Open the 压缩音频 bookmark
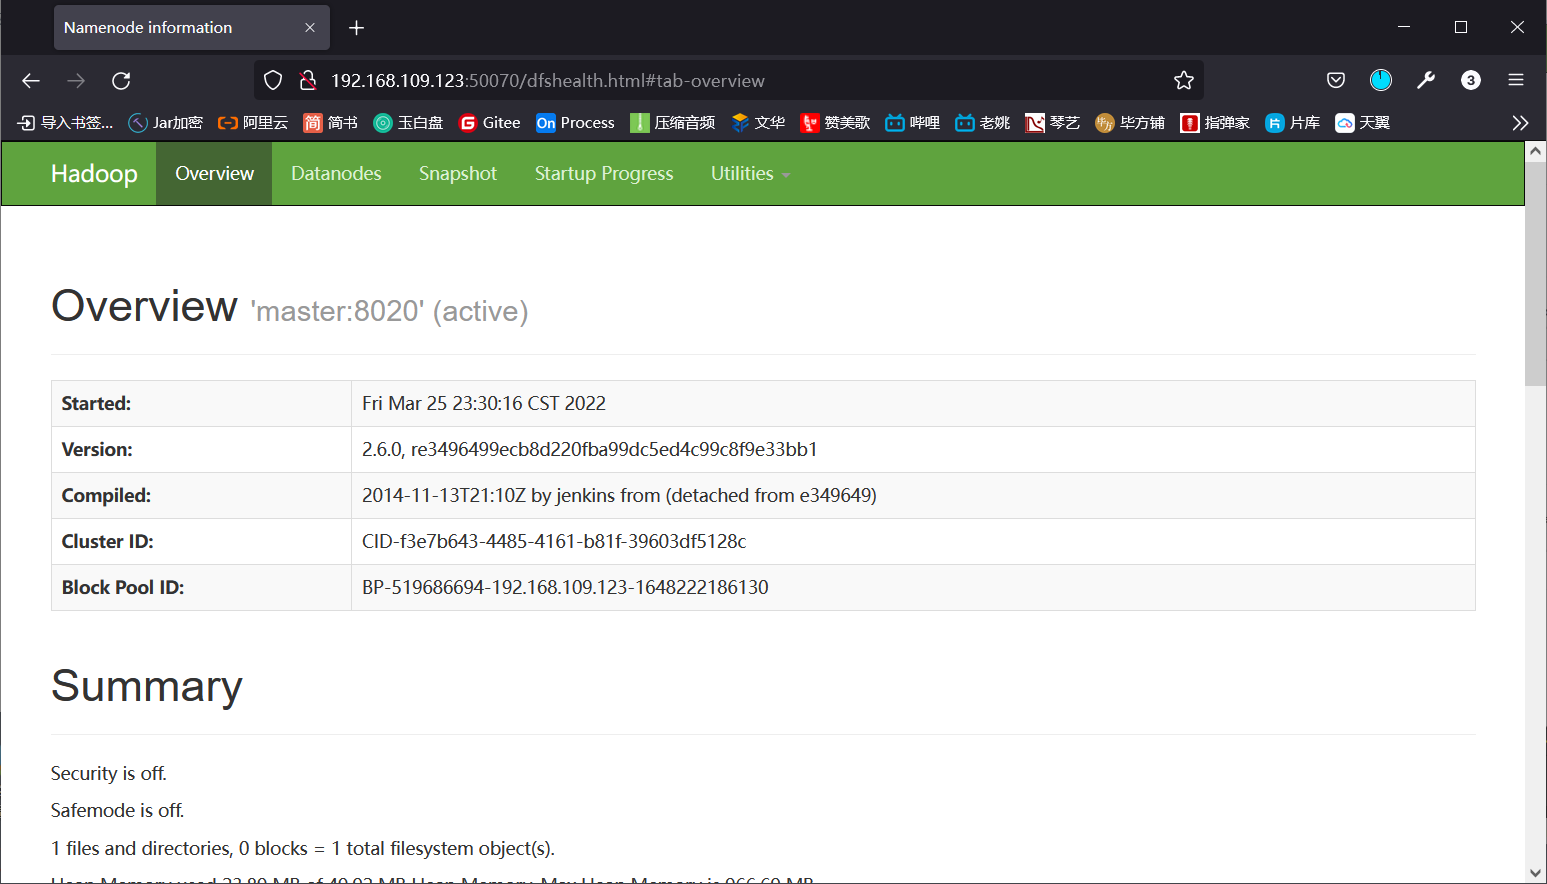 point(673,123)
